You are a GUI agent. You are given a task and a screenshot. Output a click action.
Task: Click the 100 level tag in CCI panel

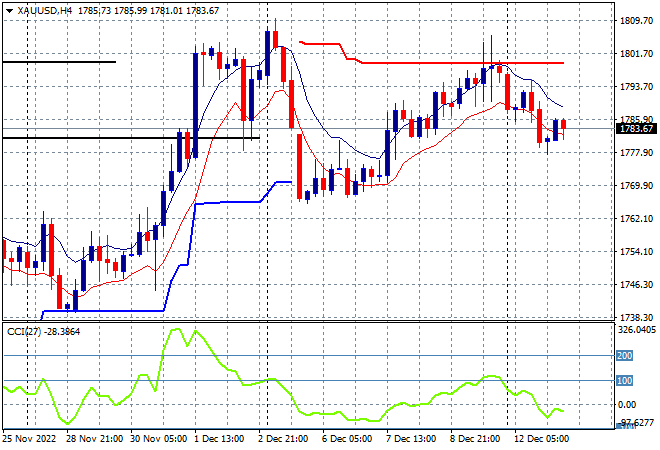624,381
